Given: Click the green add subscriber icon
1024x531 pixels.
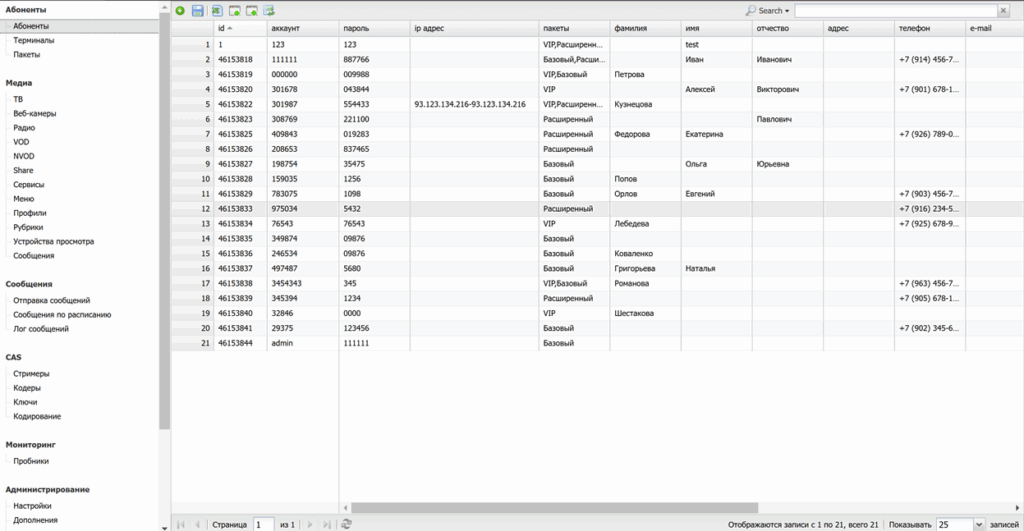Looking at the screenshot, I should click(180, 11).
